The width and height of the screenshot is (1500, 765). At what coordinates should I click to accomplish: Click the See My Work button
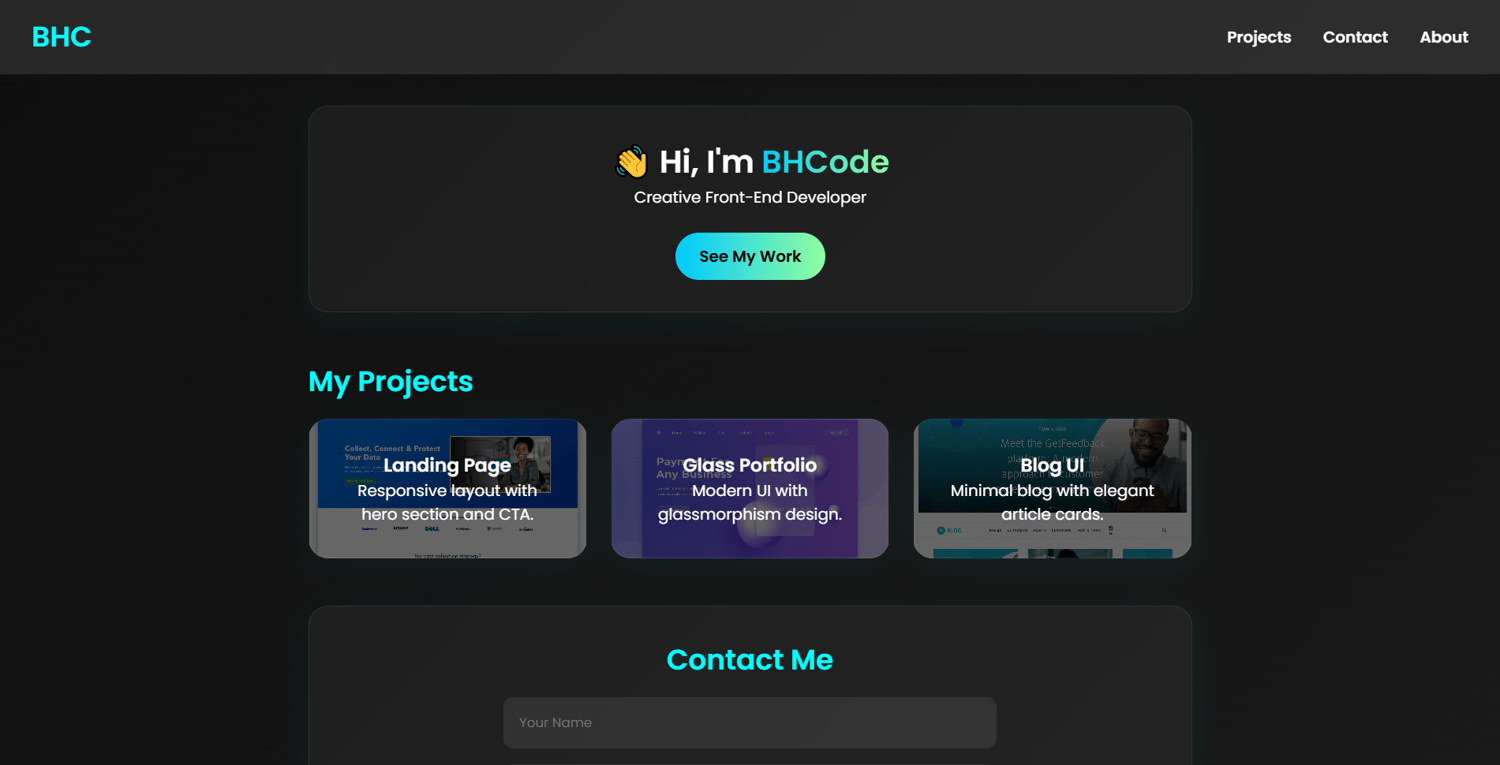(750, 256)
